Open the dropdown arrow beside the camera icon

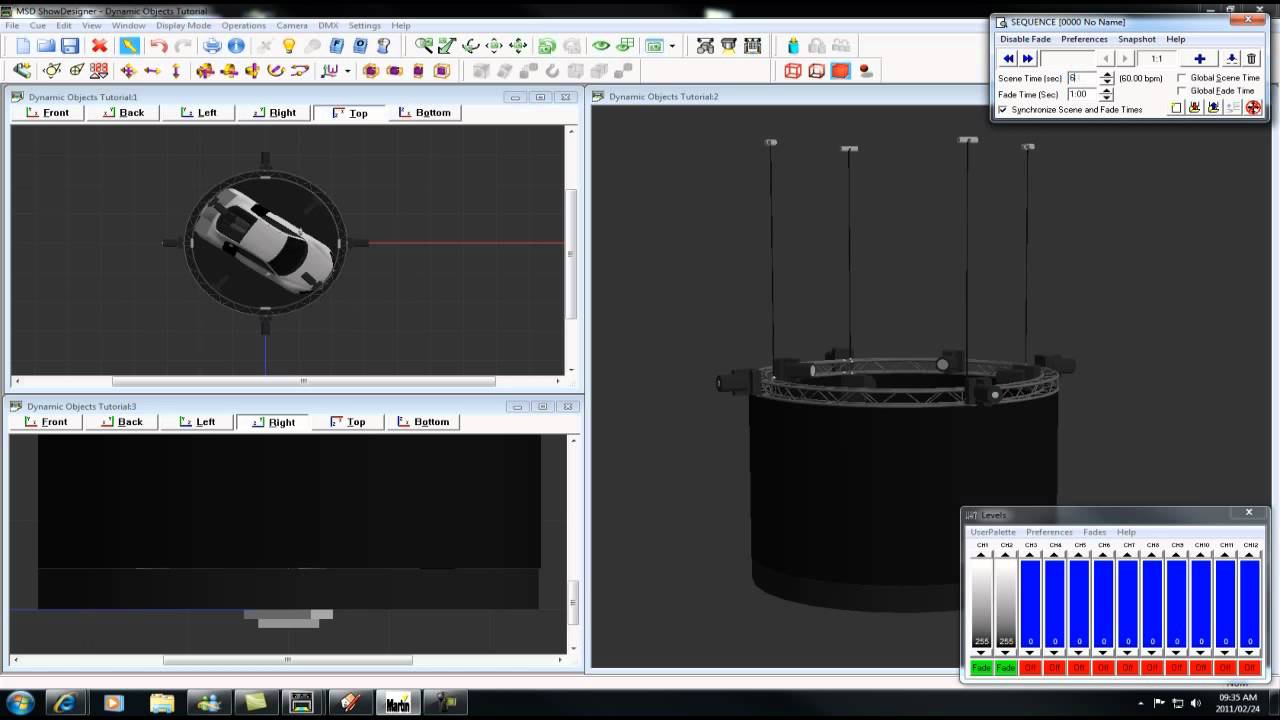tap(672, 46)
